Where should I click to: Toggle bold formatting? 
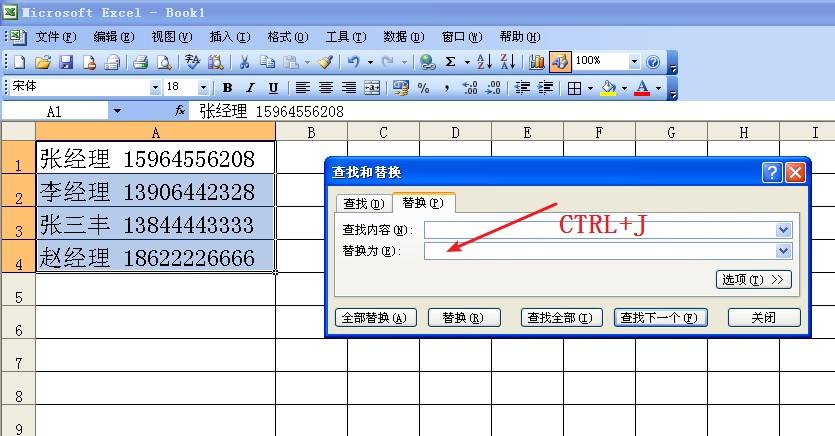(227, 88)
